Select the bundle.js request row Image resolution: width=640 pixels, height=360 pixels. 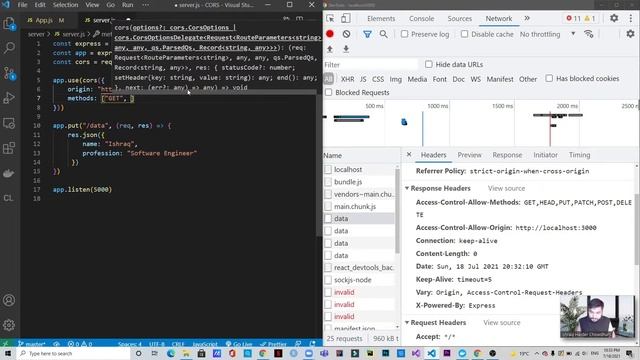[359, 182]
